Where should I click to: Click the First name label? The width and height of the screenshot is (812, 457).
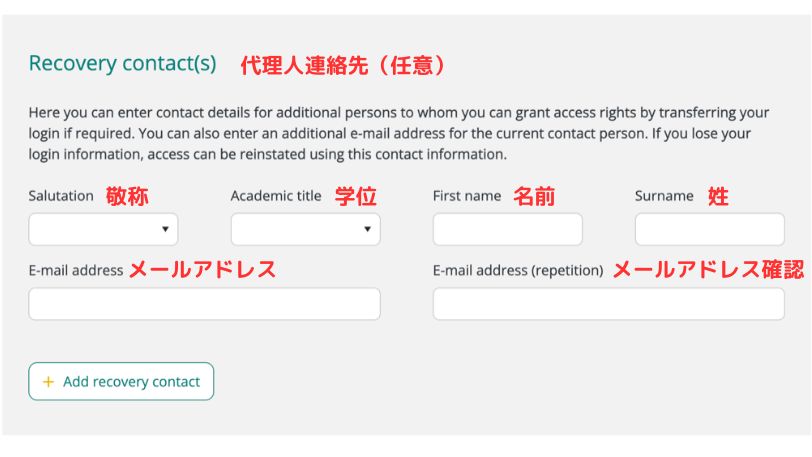point(467,196)
